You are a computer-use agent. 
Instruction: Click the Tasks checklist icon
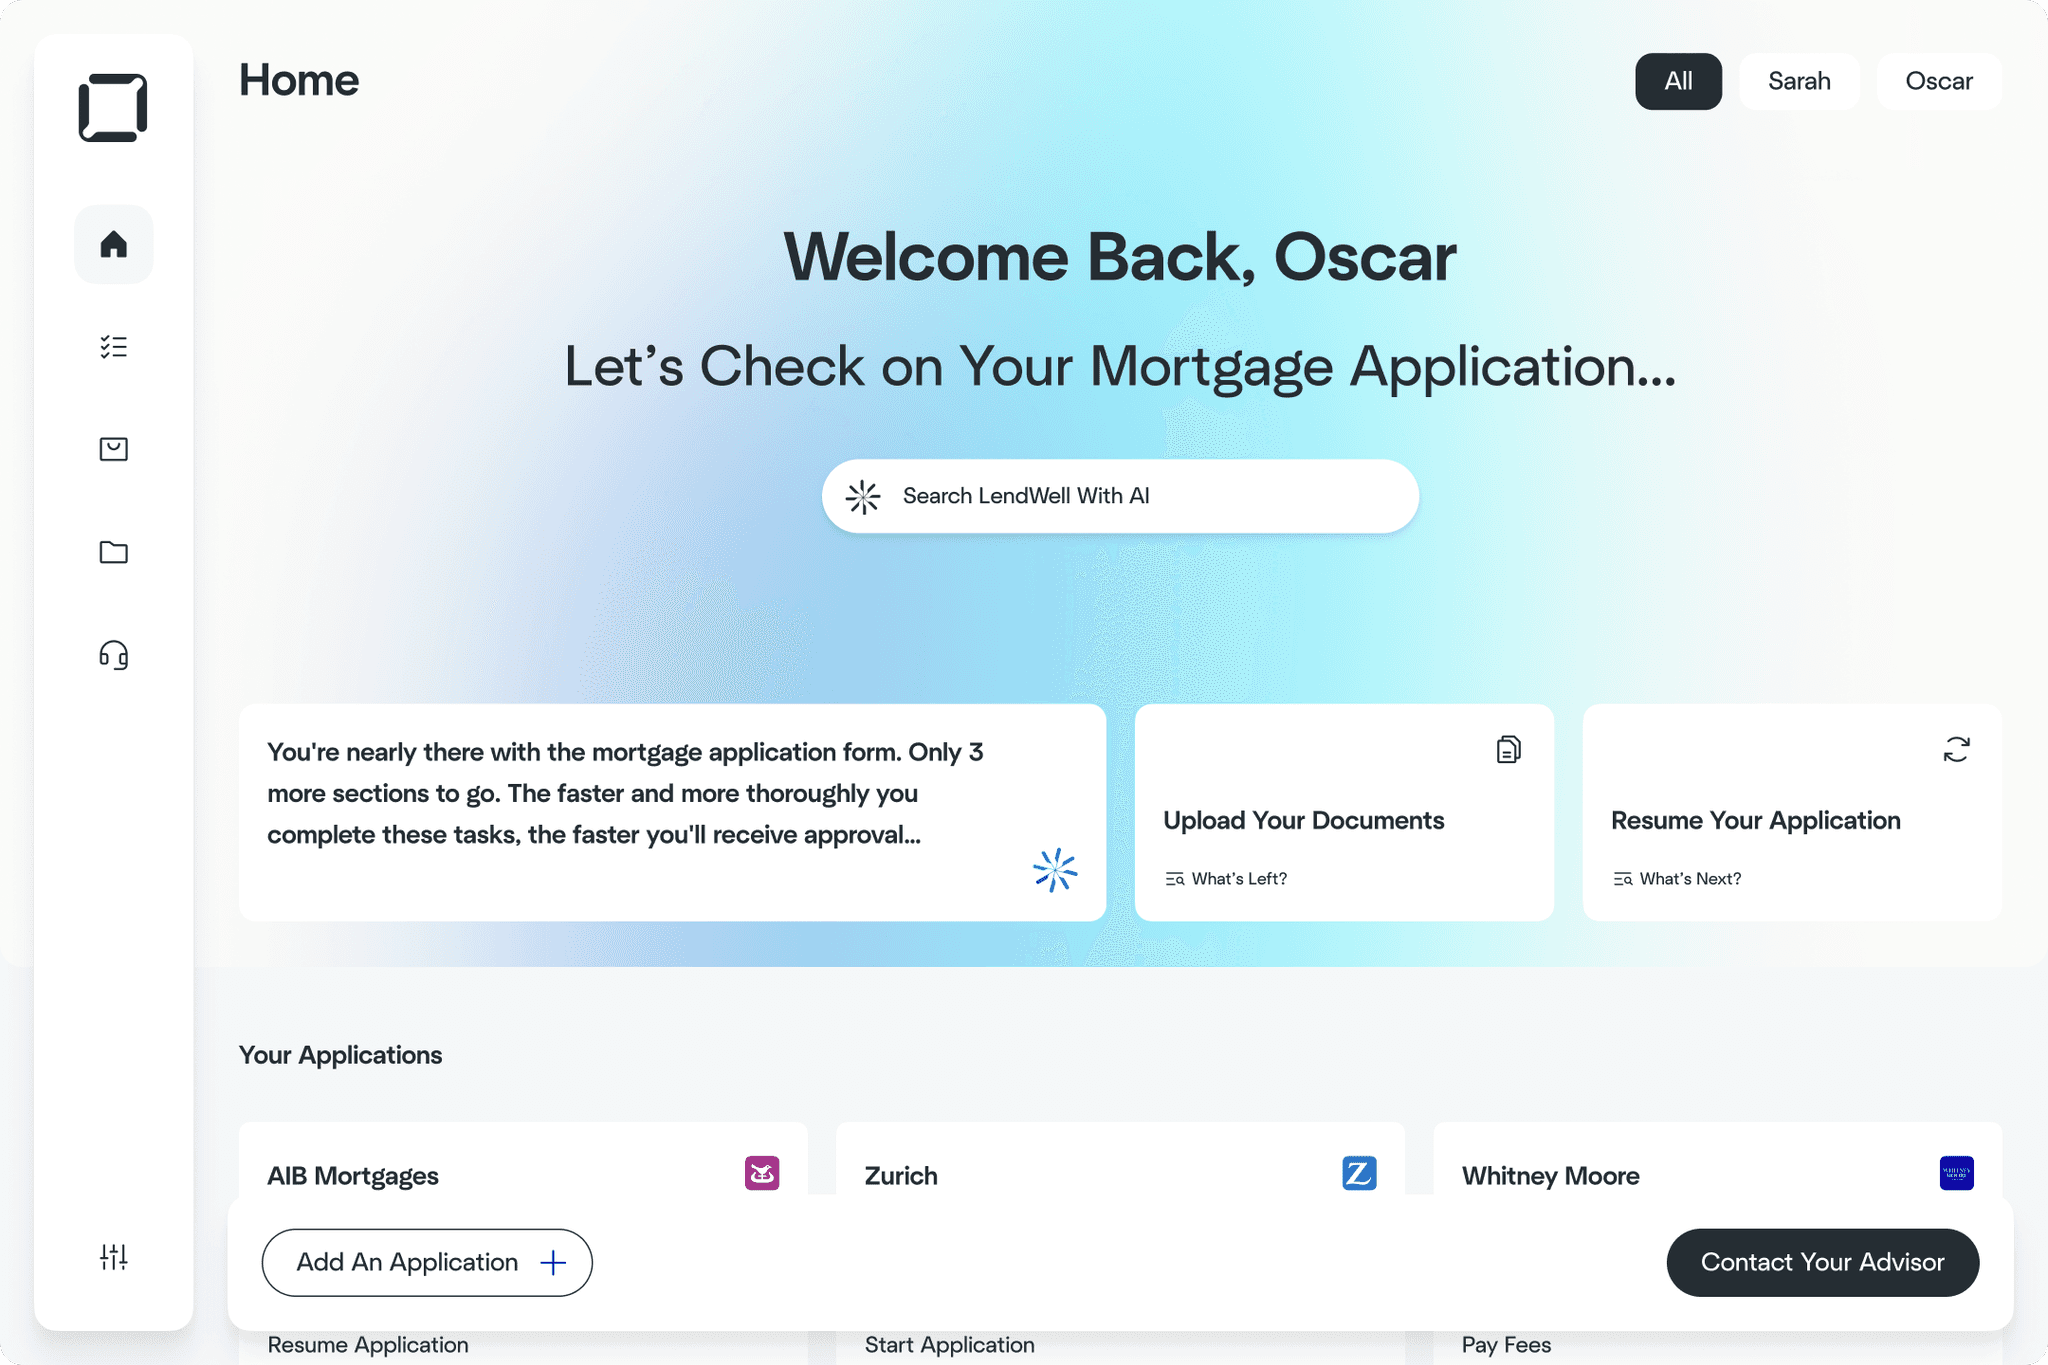tap(113, 346)
